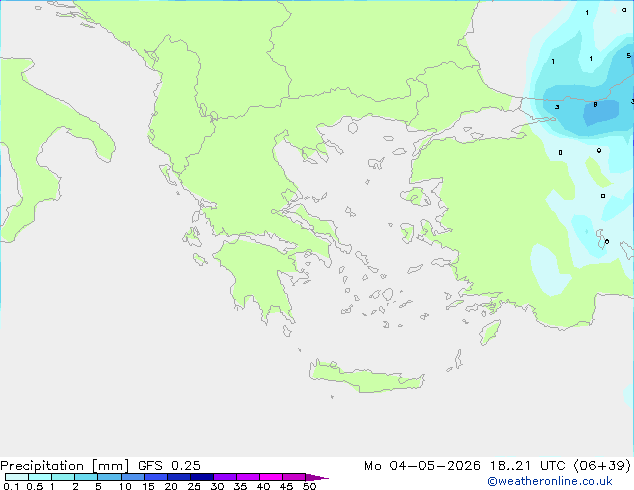This screenshot has height=490, width=634.
Task: Select the "18..21 UTC" time text
Action: [528, 466]
